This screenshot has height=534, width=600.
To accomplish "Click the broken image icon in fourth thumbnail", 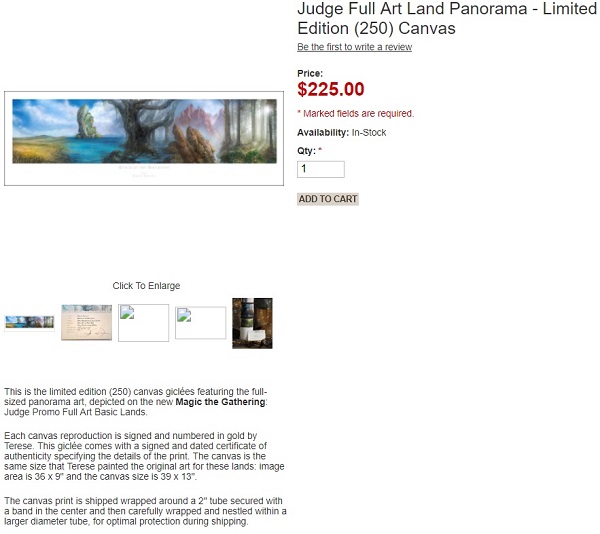I will (x=184, y=315).
